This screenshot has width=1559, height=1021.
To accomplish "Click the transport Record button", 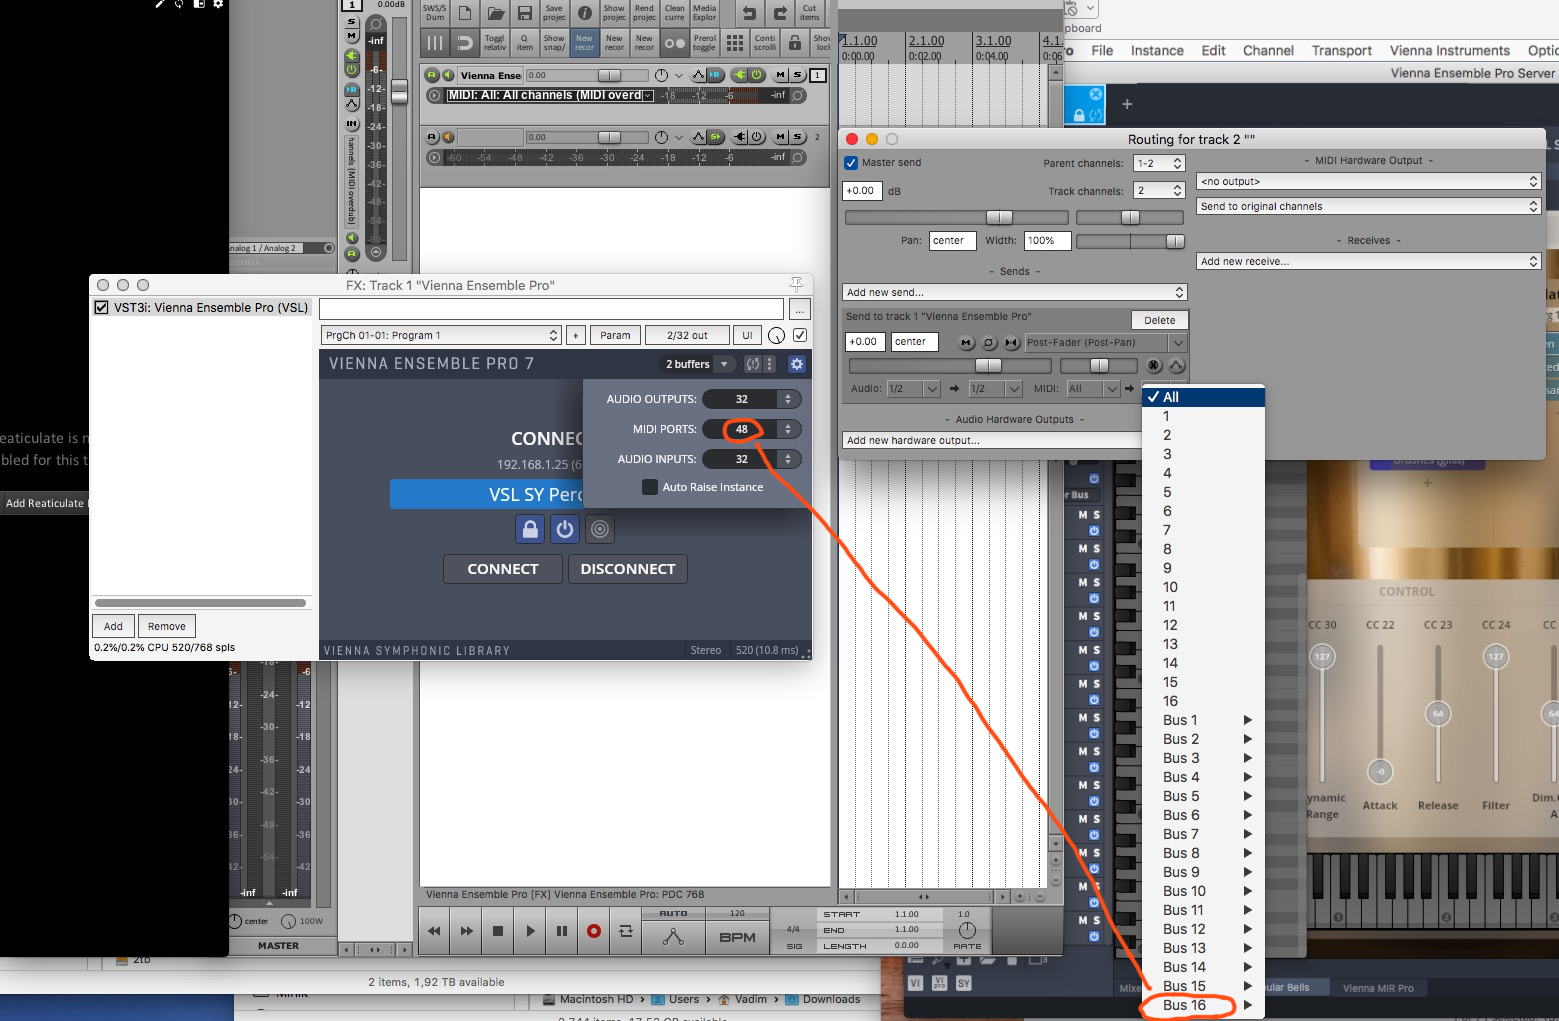I will (594, 931).
